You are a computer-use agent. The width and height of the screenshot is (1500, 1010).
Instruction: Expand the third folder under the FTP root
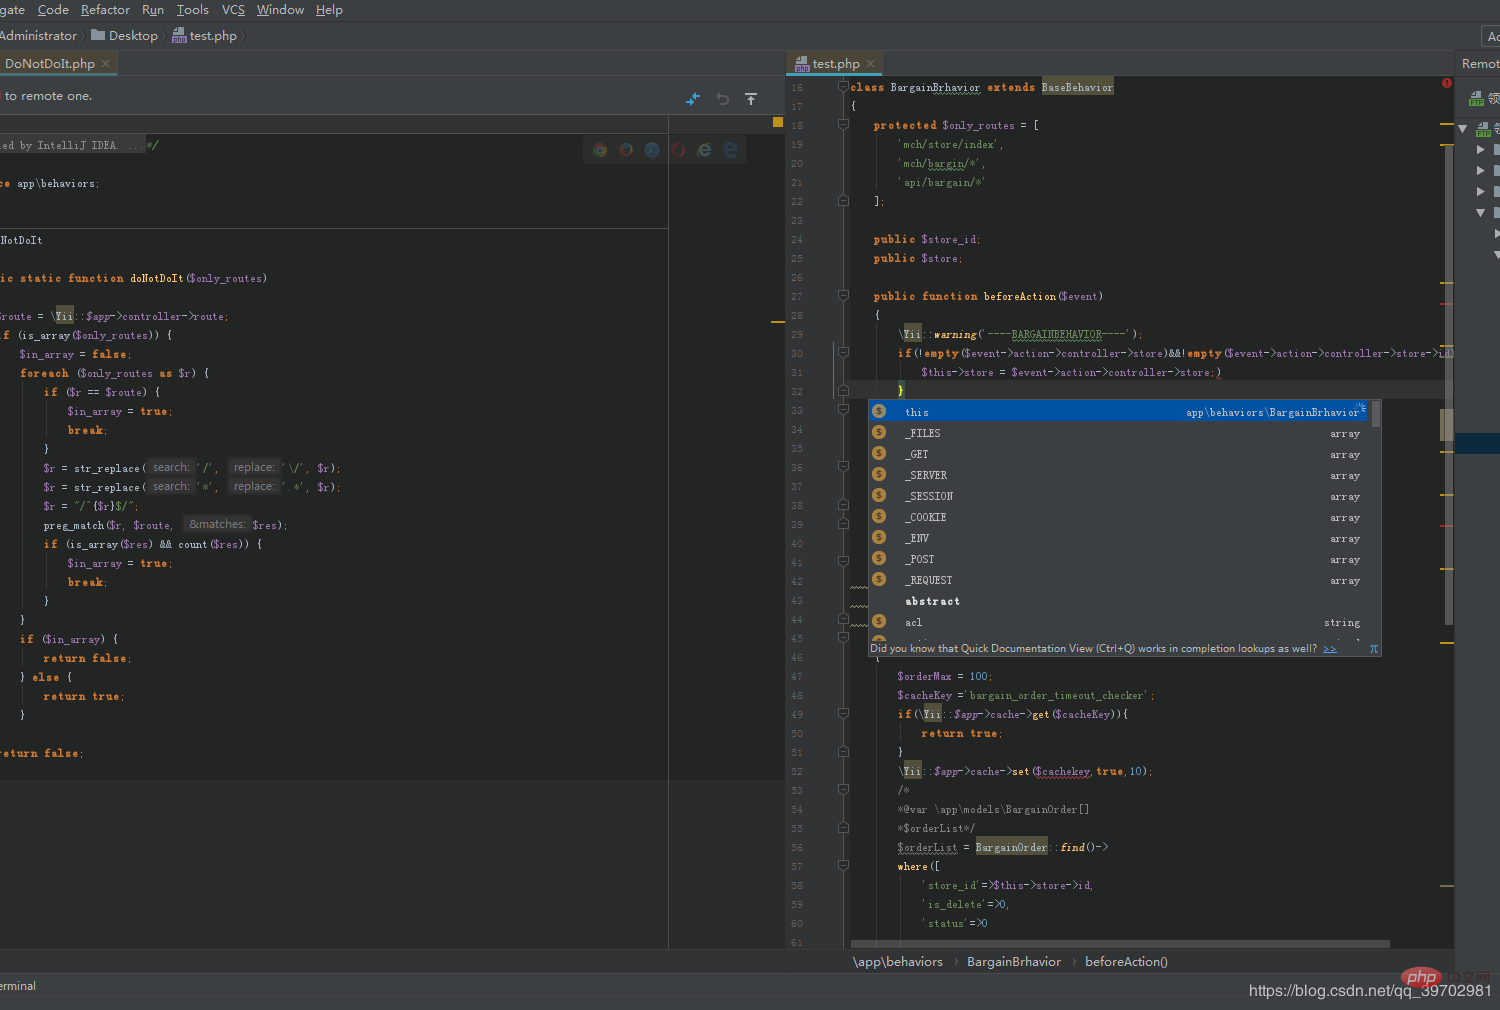coord(1481,191)
